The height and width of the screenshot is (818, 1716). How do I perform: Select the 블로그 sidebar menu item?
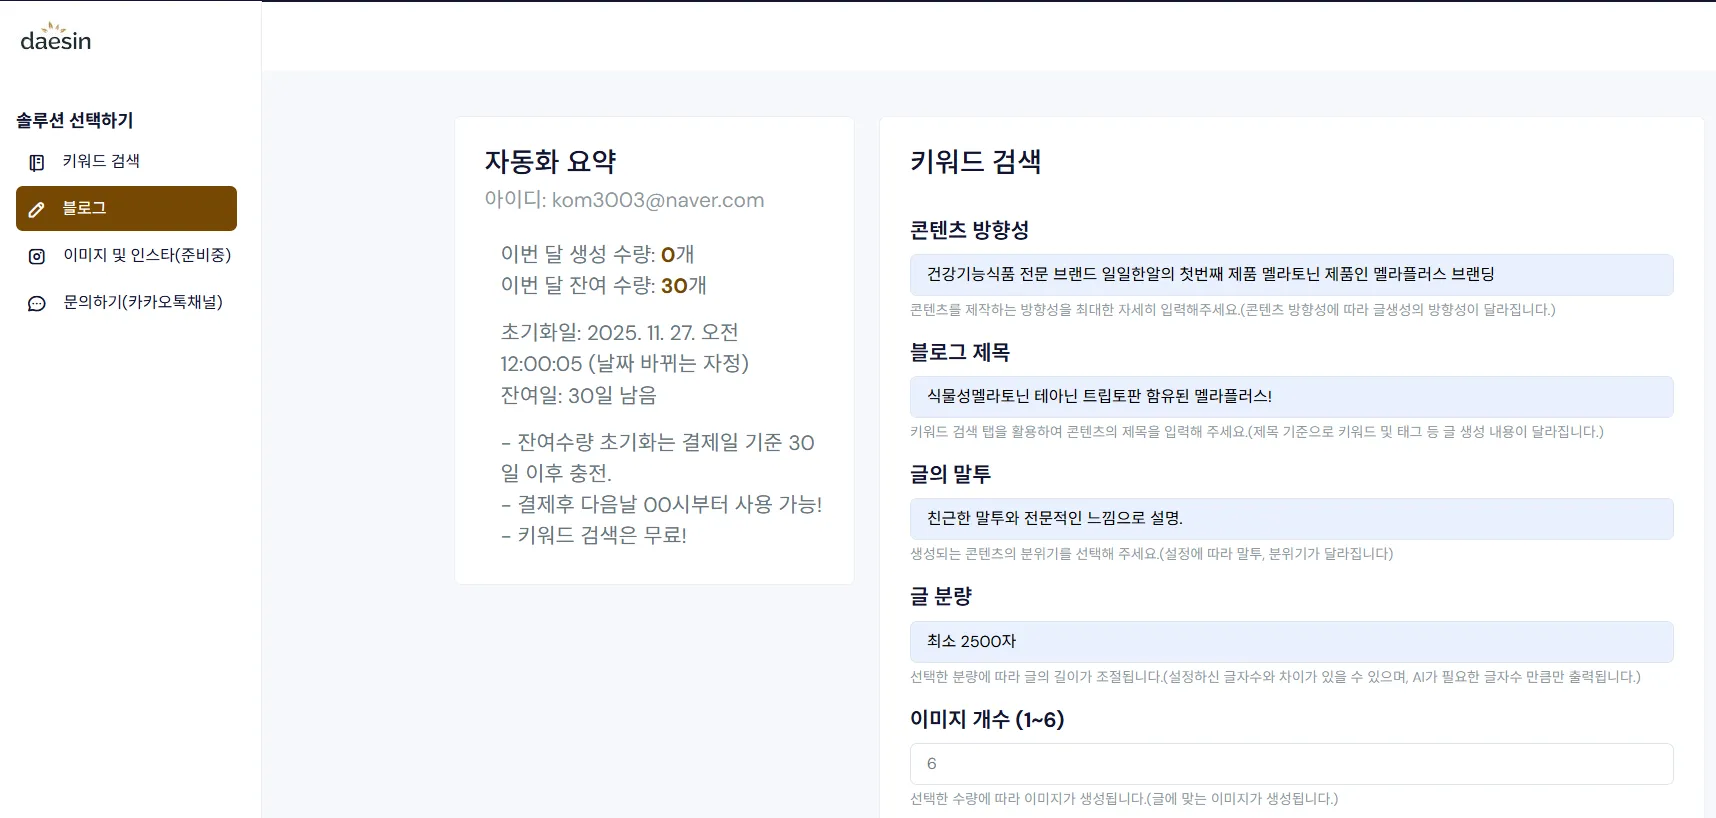[x=126, y=208]
